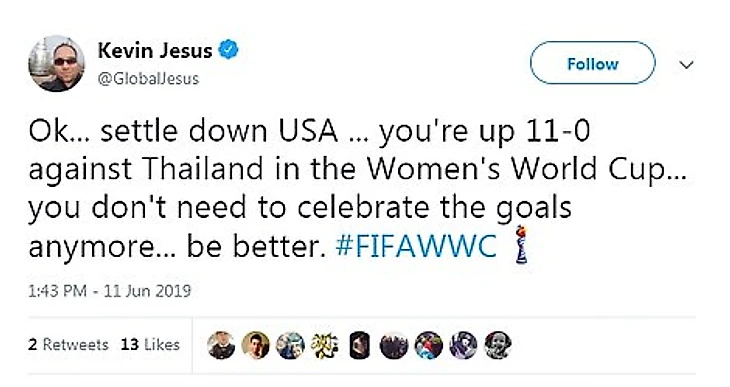Open the Kevin Jesus display name link
730x387 pixels.
155,50
